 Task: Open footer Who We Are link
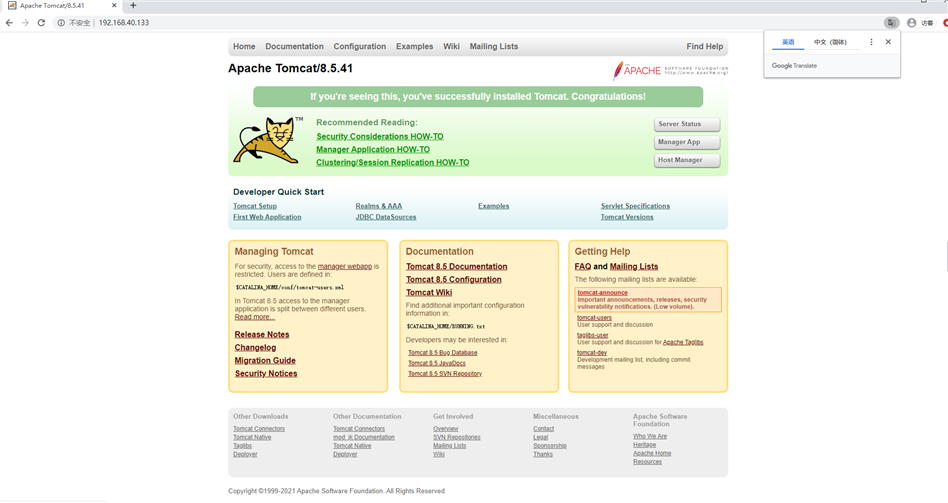(650, 436)
